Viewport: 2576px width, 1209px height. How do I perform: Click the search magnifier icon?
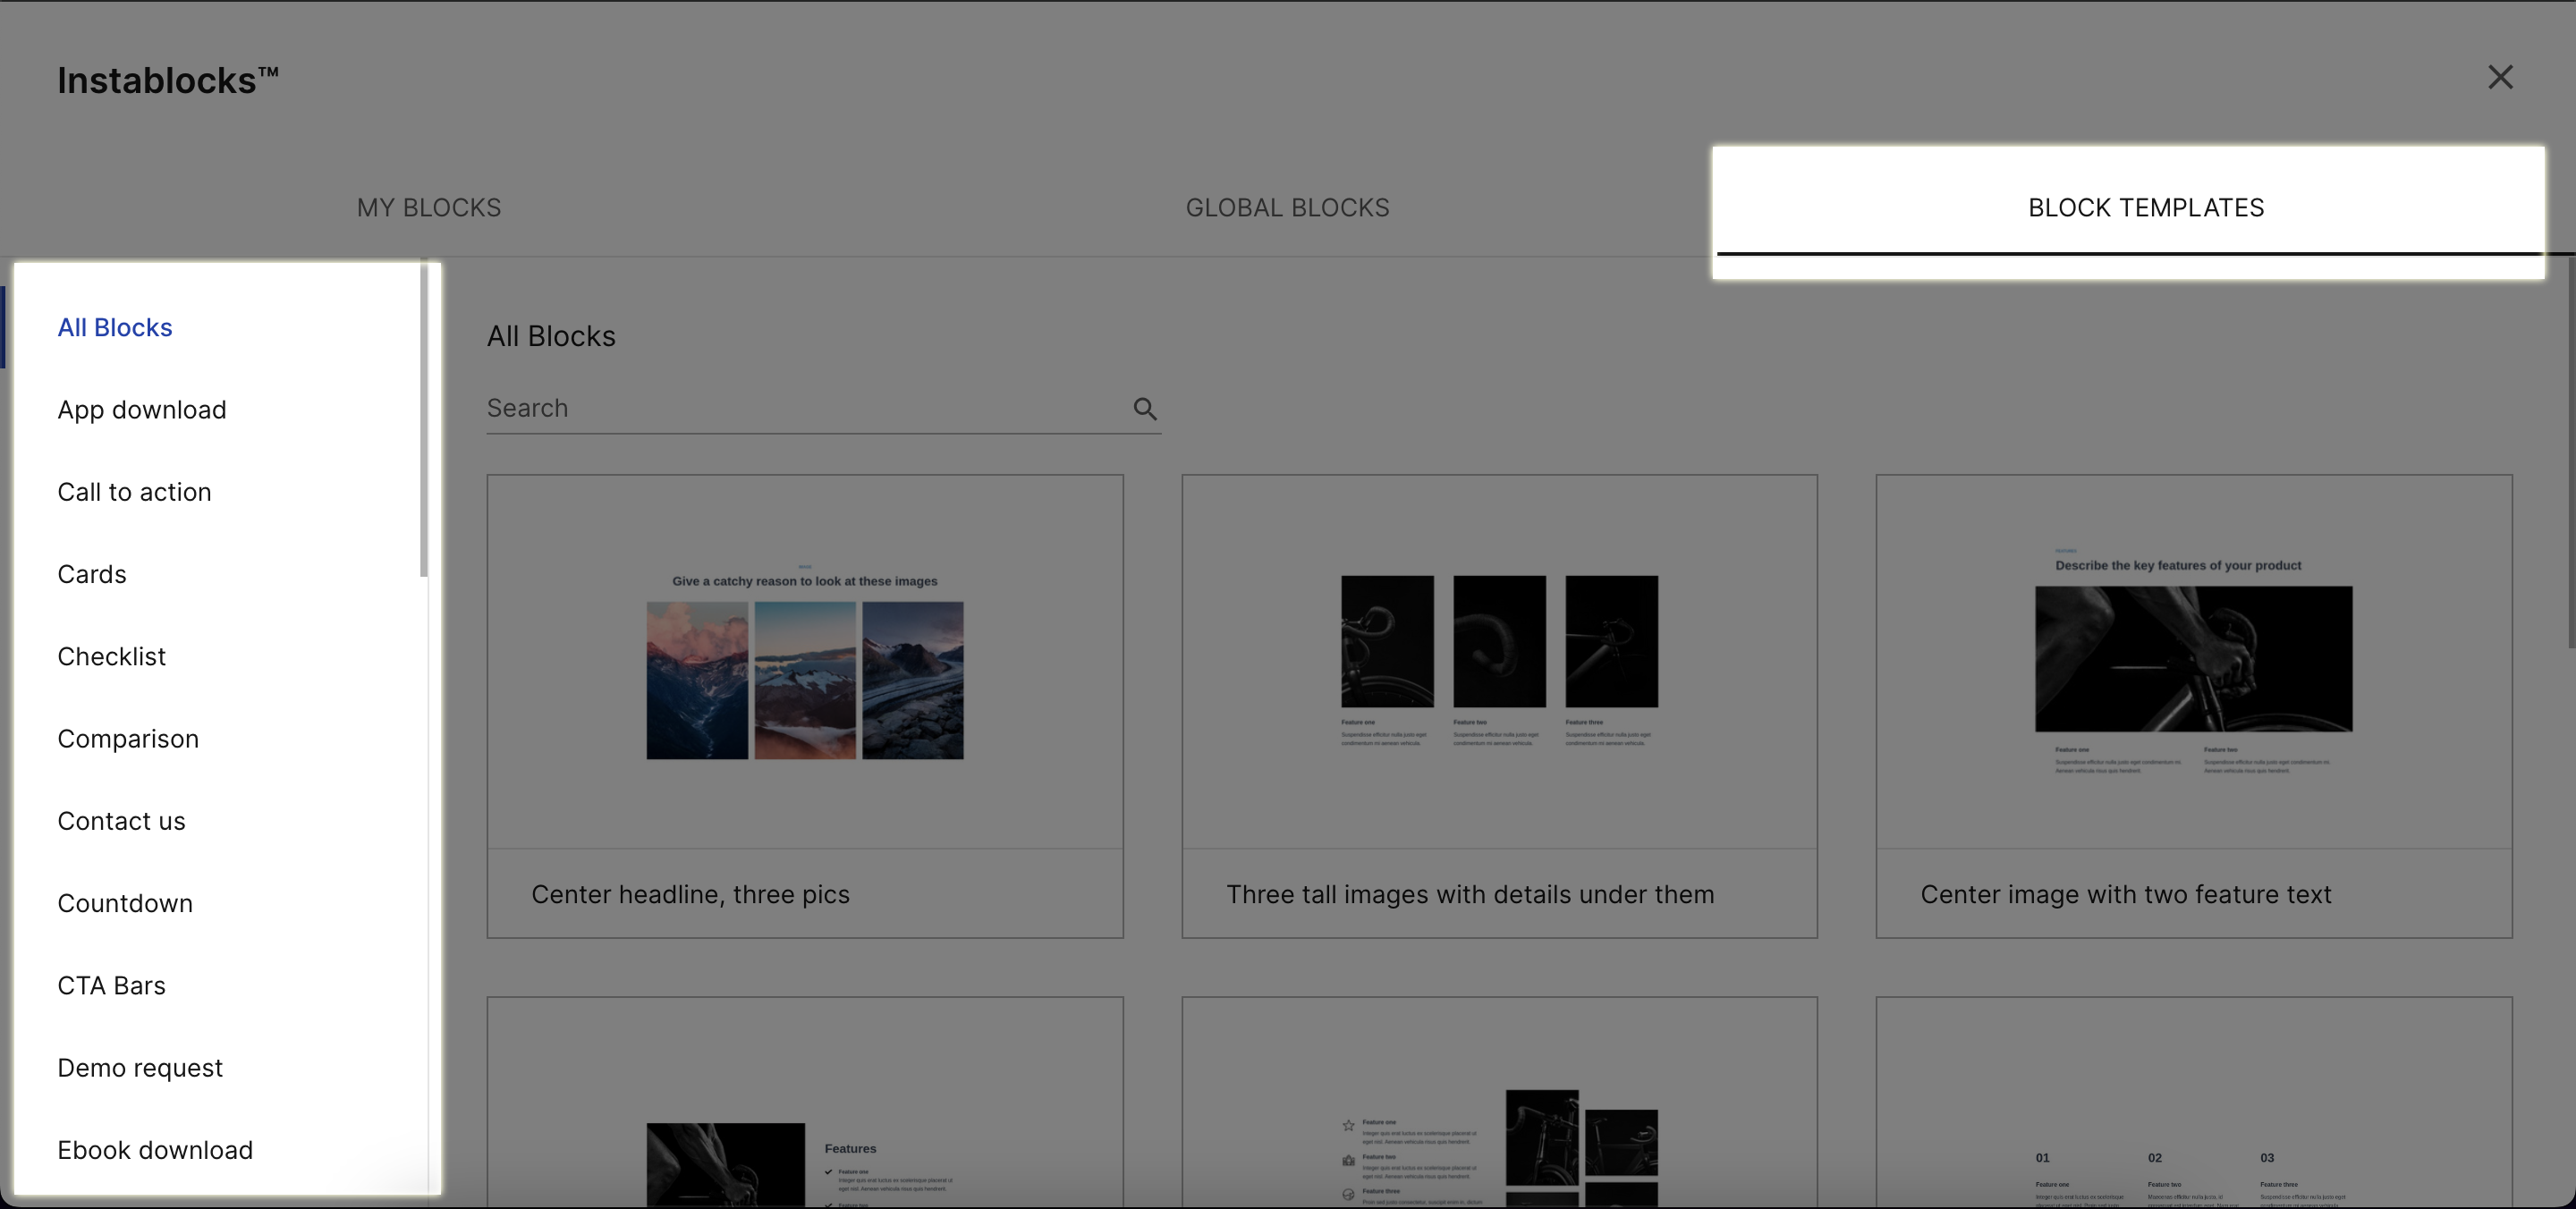pos(1145,408)
